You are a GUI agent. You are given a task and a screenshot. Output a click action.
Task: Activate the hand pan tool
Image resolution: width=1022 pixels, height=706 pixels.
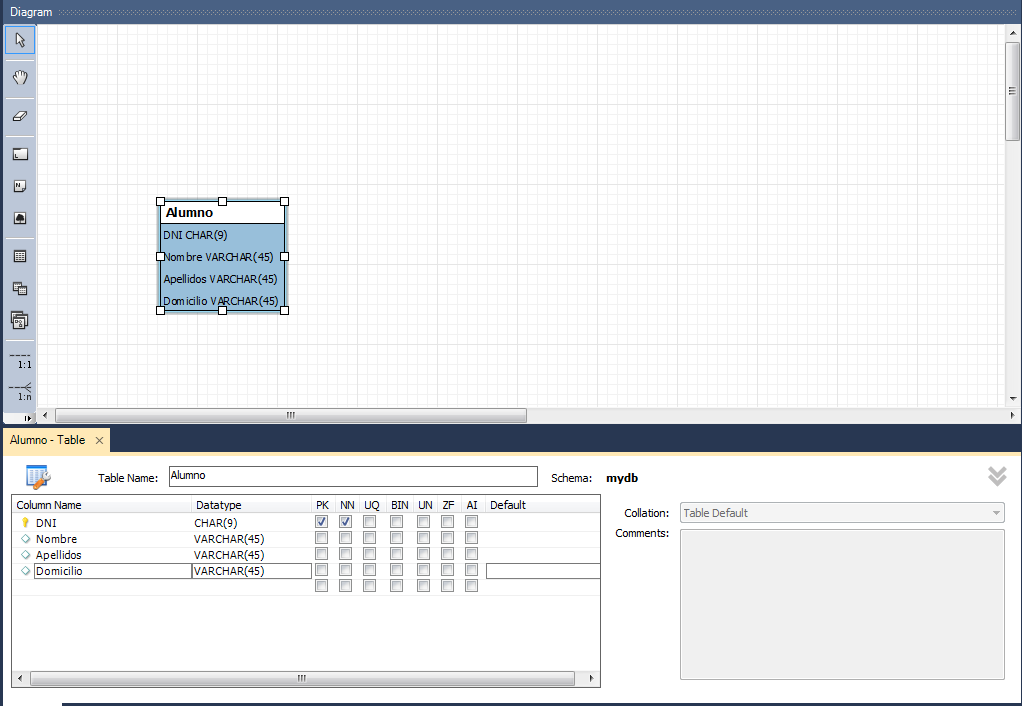pos(19,77)
